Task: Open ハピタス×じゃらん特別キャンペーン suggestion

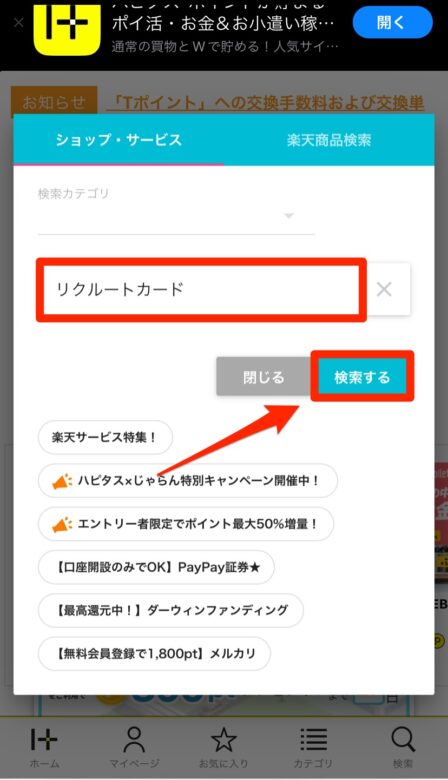Action: pyautogui.click(x=188, y=481)
